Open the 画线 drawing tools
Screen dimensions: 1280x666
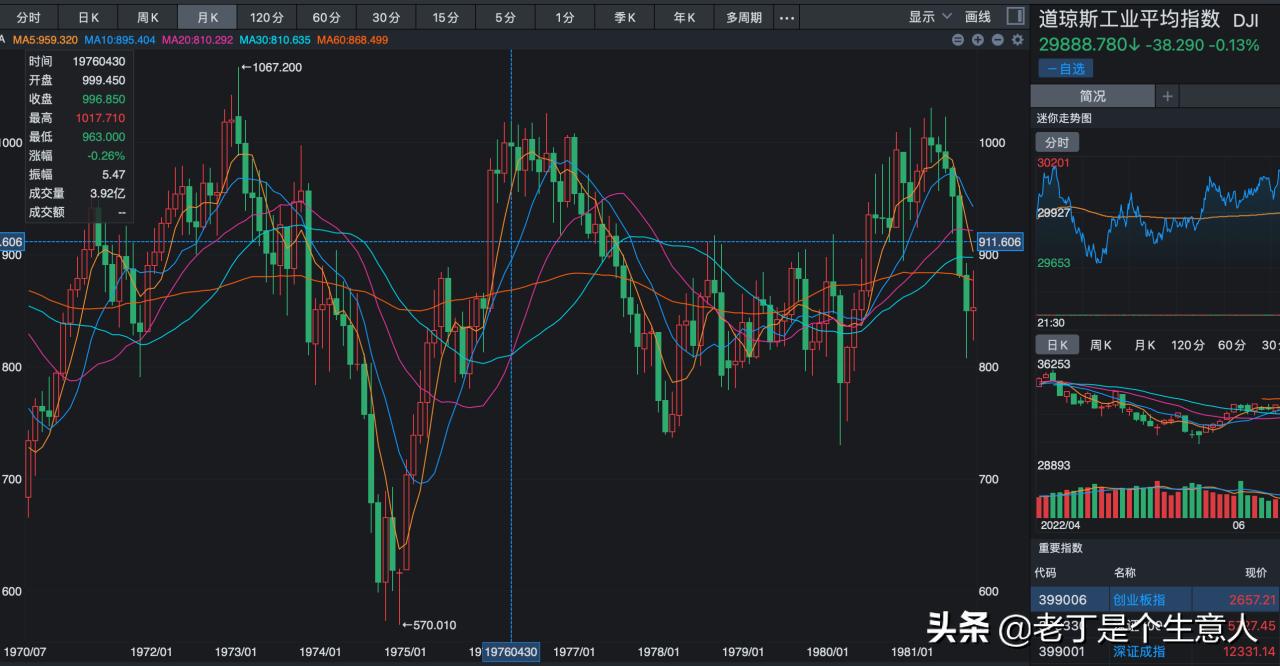point(977,17)
